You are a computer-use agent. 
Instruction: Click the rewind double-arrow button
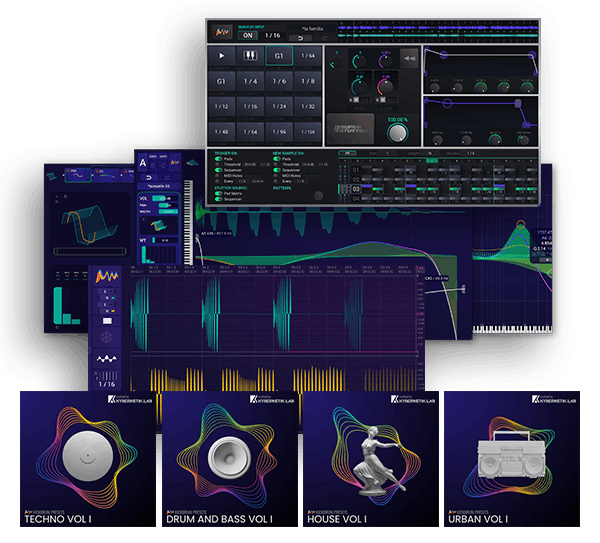coord(409,58)
